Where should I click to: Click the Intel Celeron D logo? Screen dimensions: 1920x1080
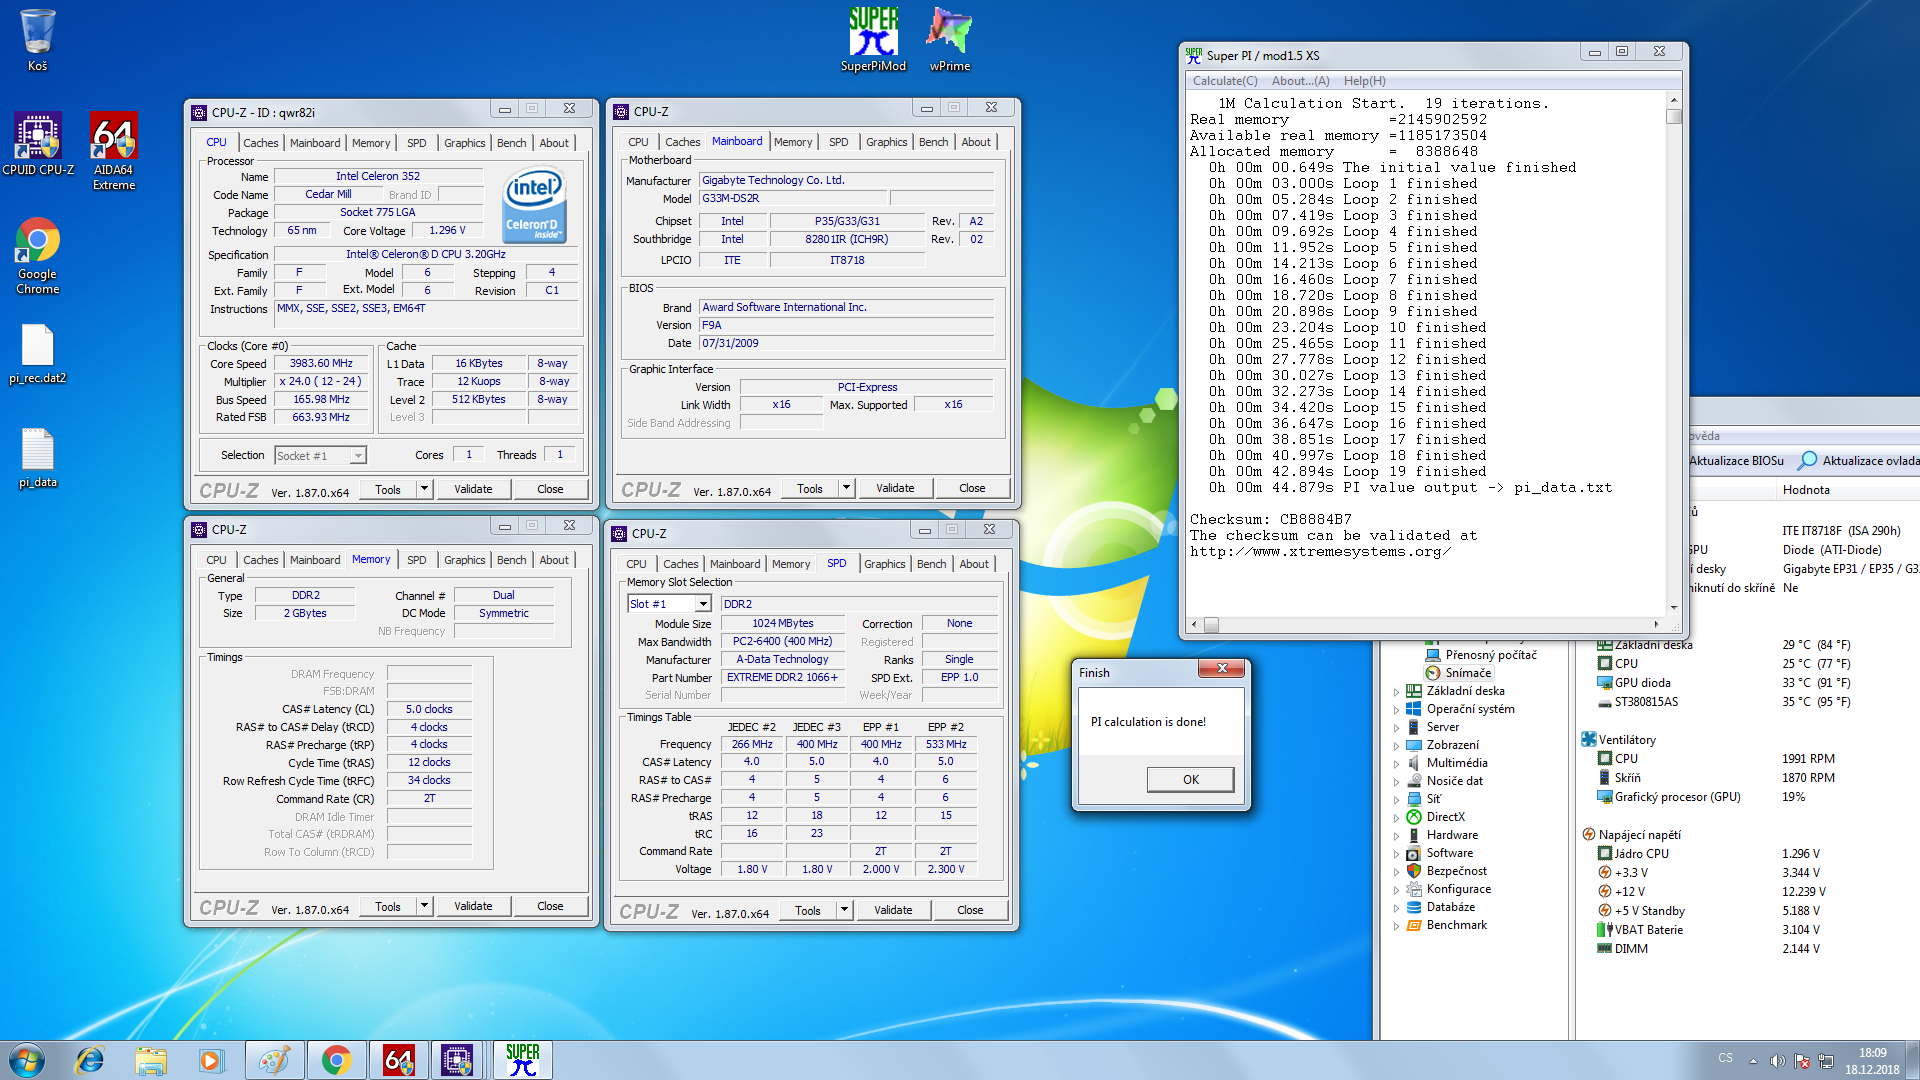click(535, 205)
